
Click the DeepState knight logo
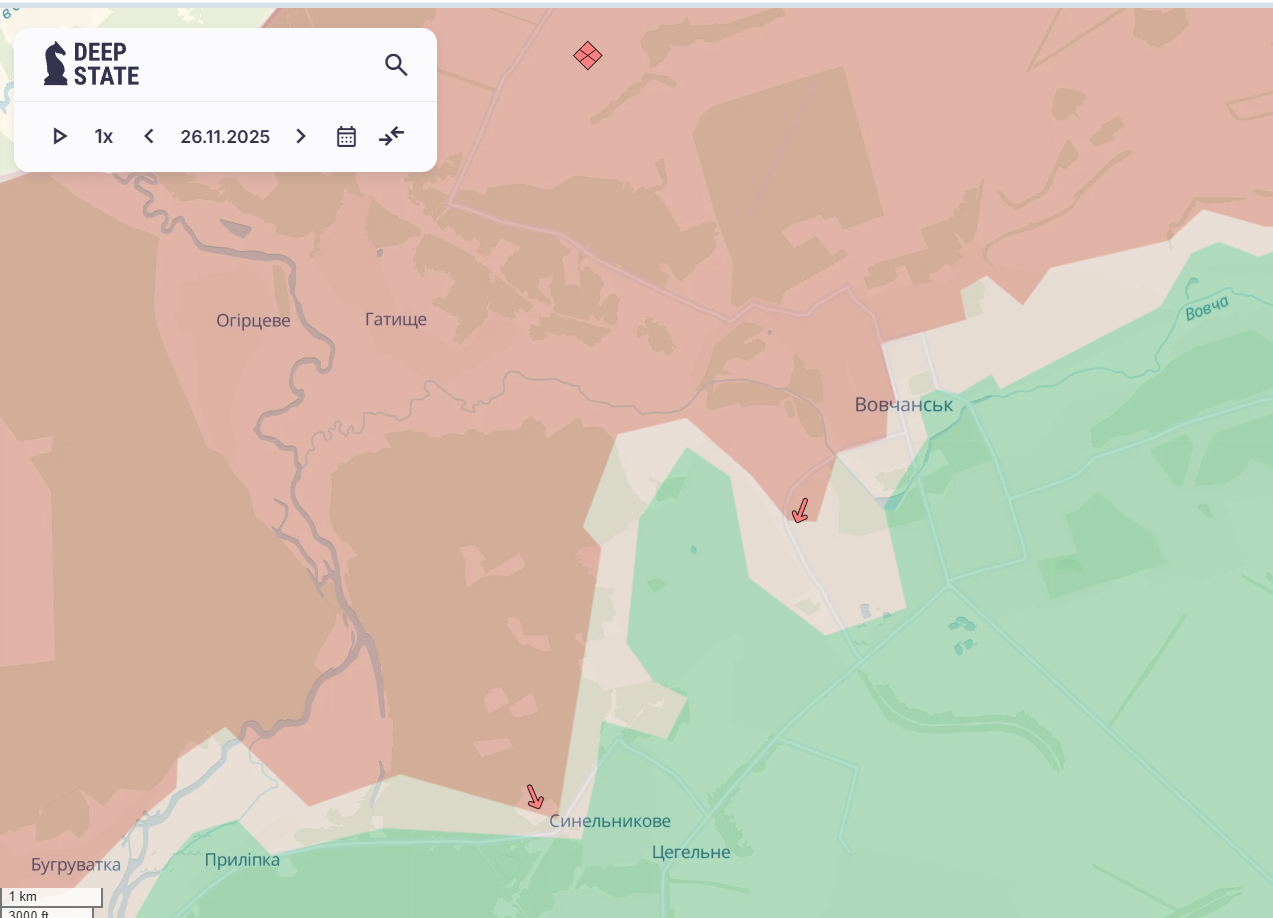[56, 64]
